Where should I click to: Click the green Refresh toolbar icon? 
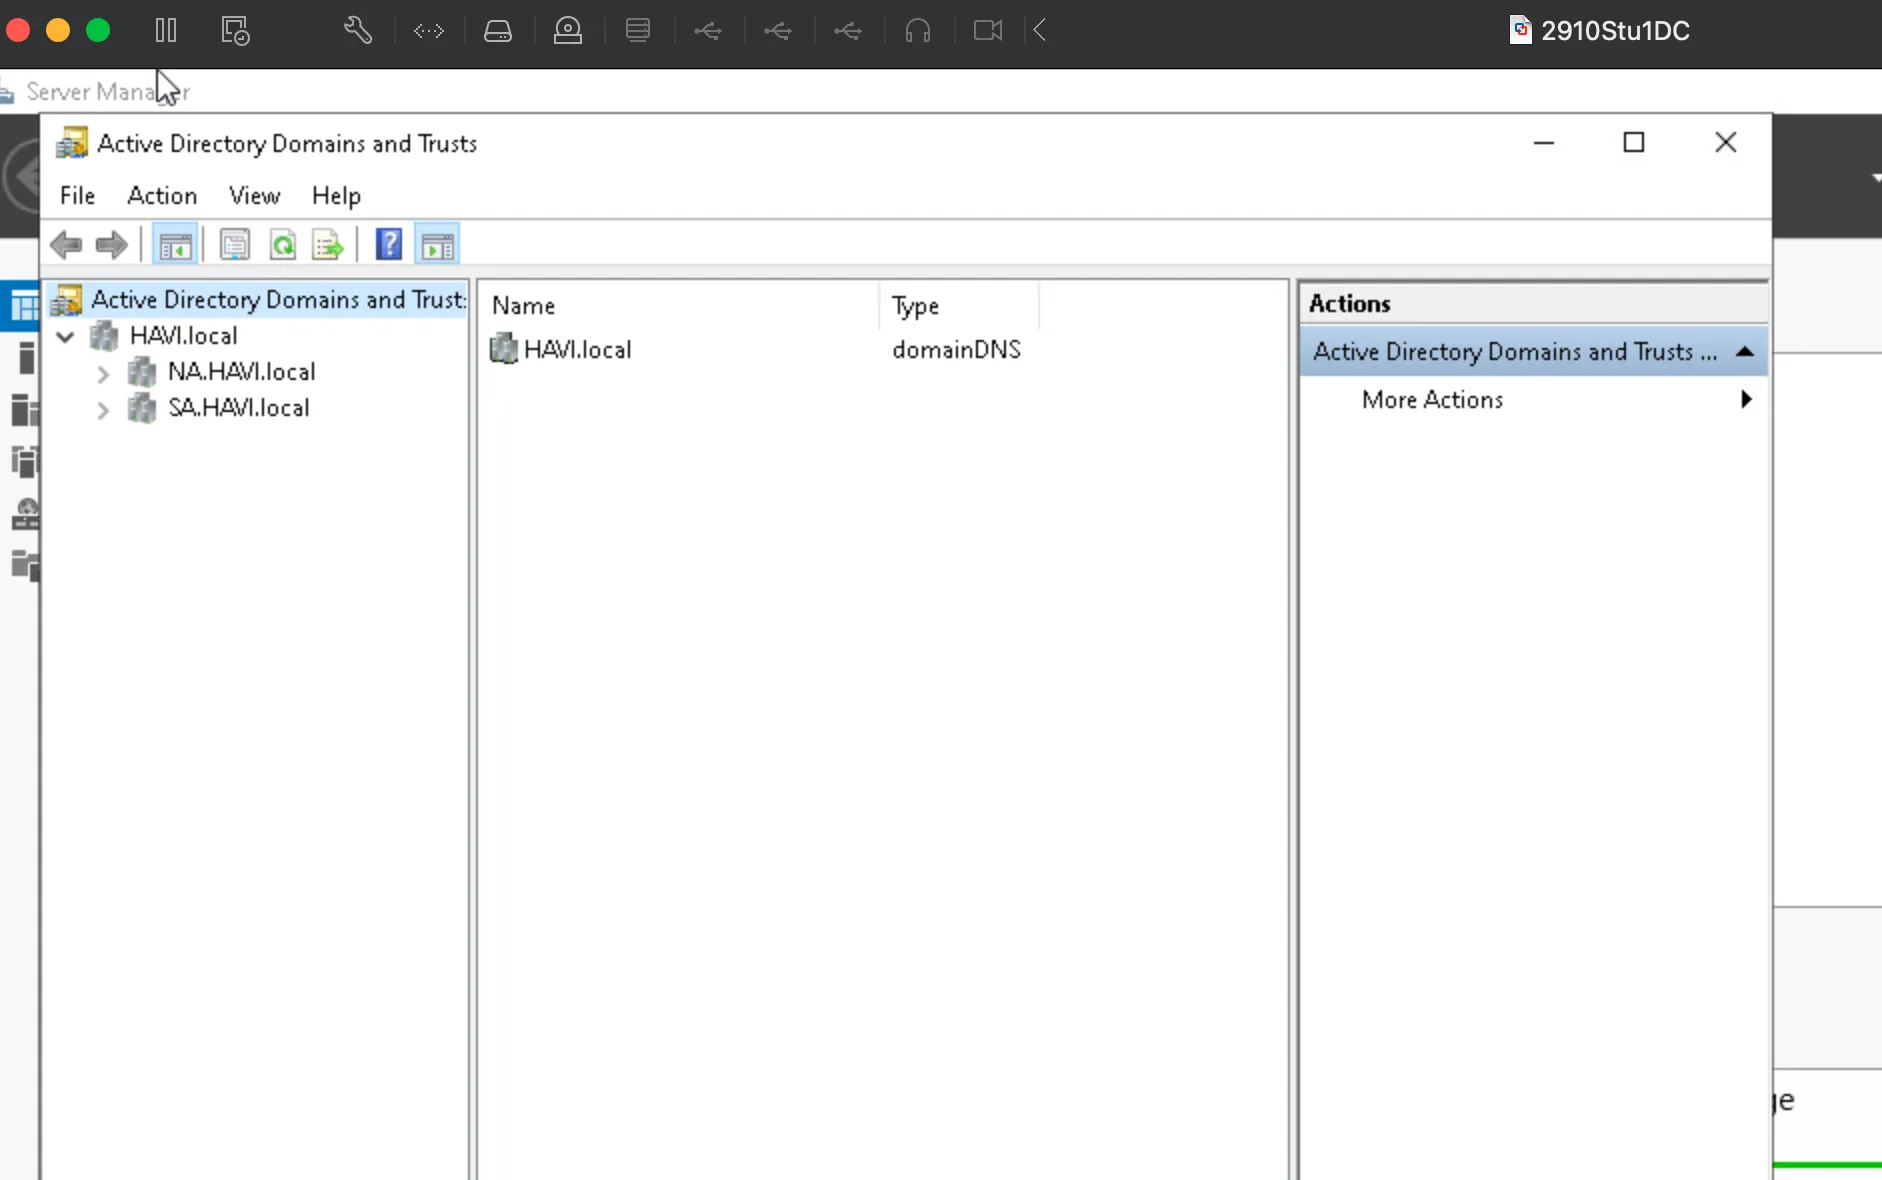click(283, 245)
